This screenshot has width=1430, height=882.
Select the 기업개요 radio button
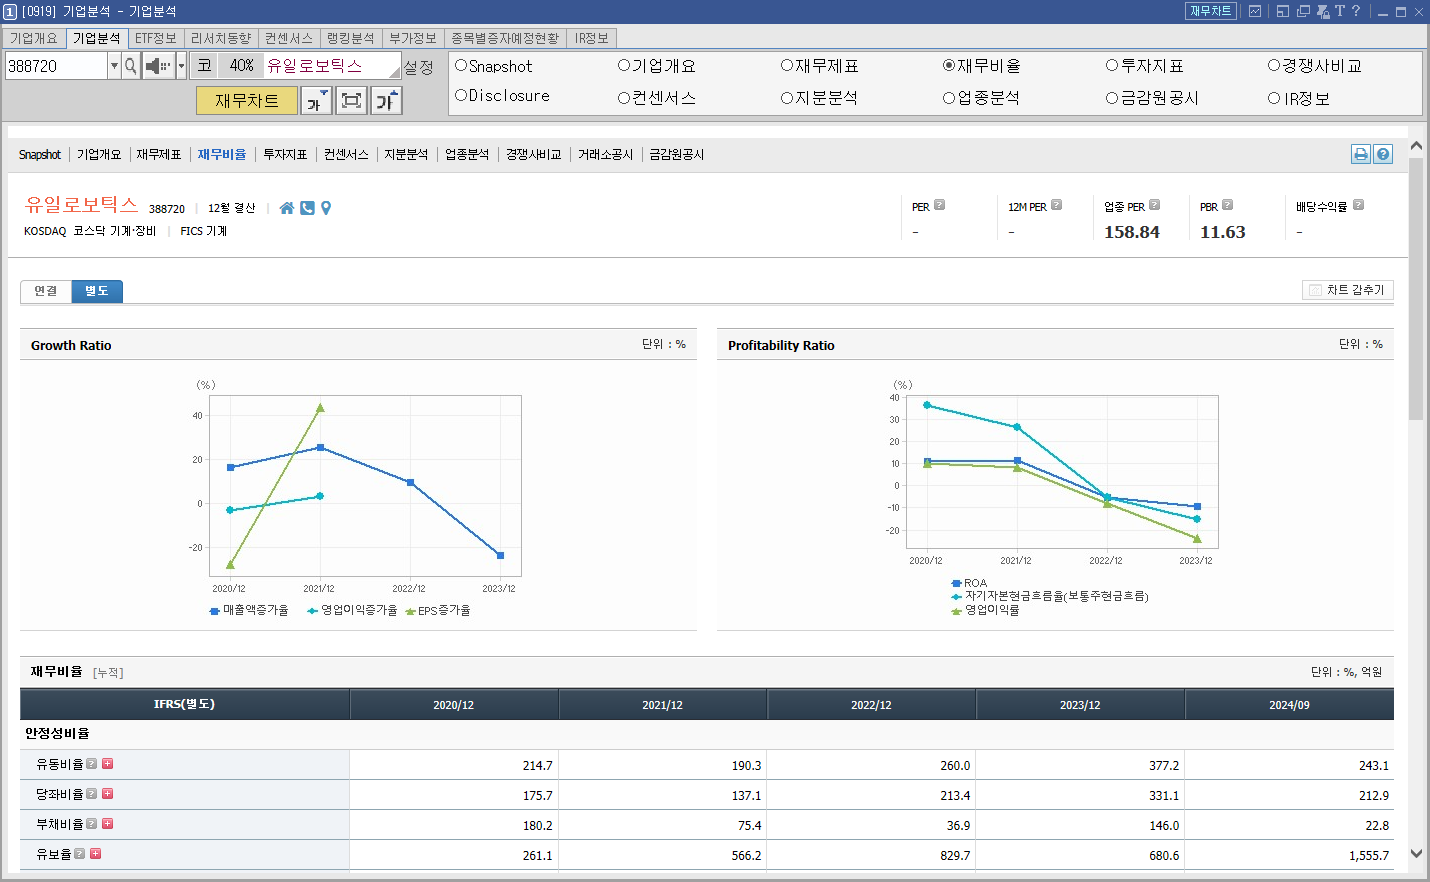[624, 65]
